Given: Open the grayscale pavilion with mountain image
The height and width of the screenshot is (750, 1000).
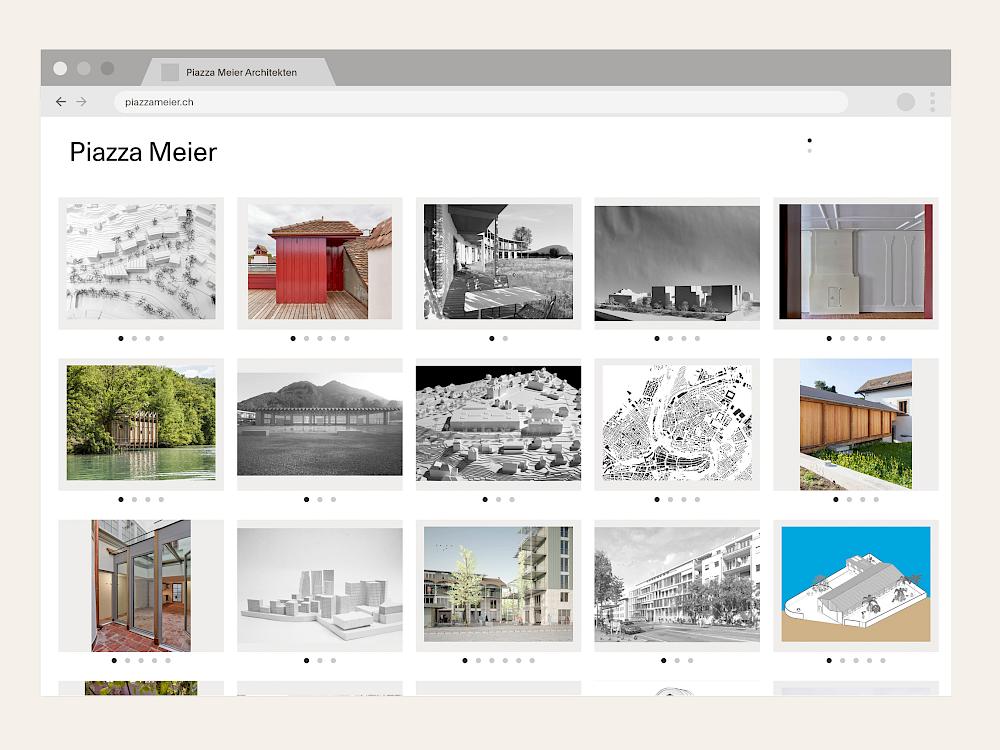Looking at the screenshot, I should pos(320,423).
